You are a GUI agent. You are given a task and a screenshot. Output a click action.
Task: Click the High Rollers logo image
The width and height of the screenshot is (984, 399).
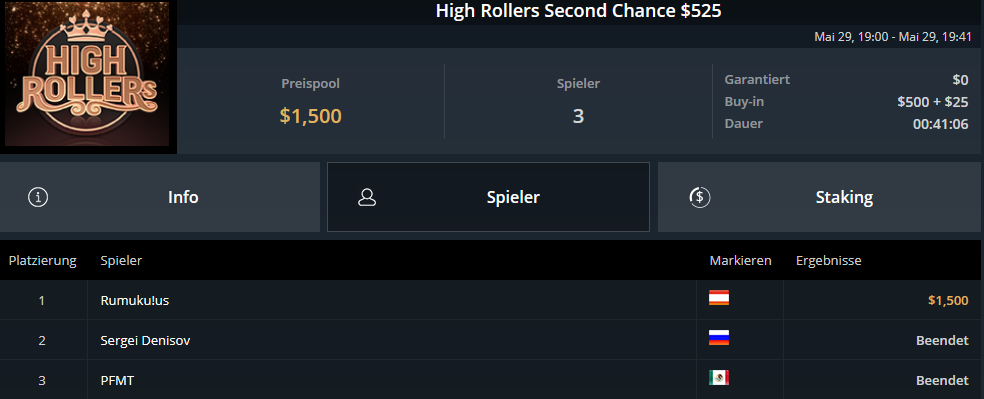(x=88, y=77)
